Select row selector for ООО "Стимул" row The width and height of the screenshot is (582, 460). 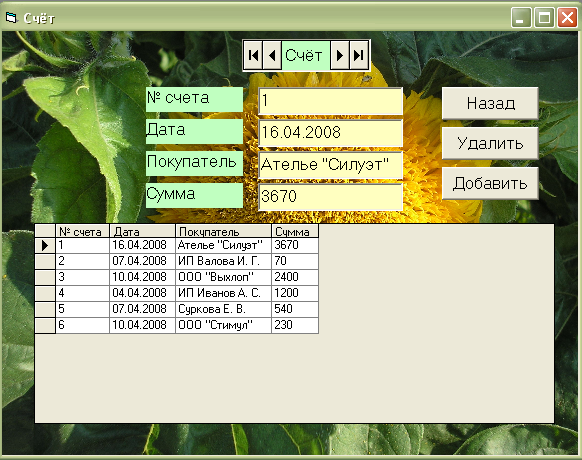tap(45, 325)
